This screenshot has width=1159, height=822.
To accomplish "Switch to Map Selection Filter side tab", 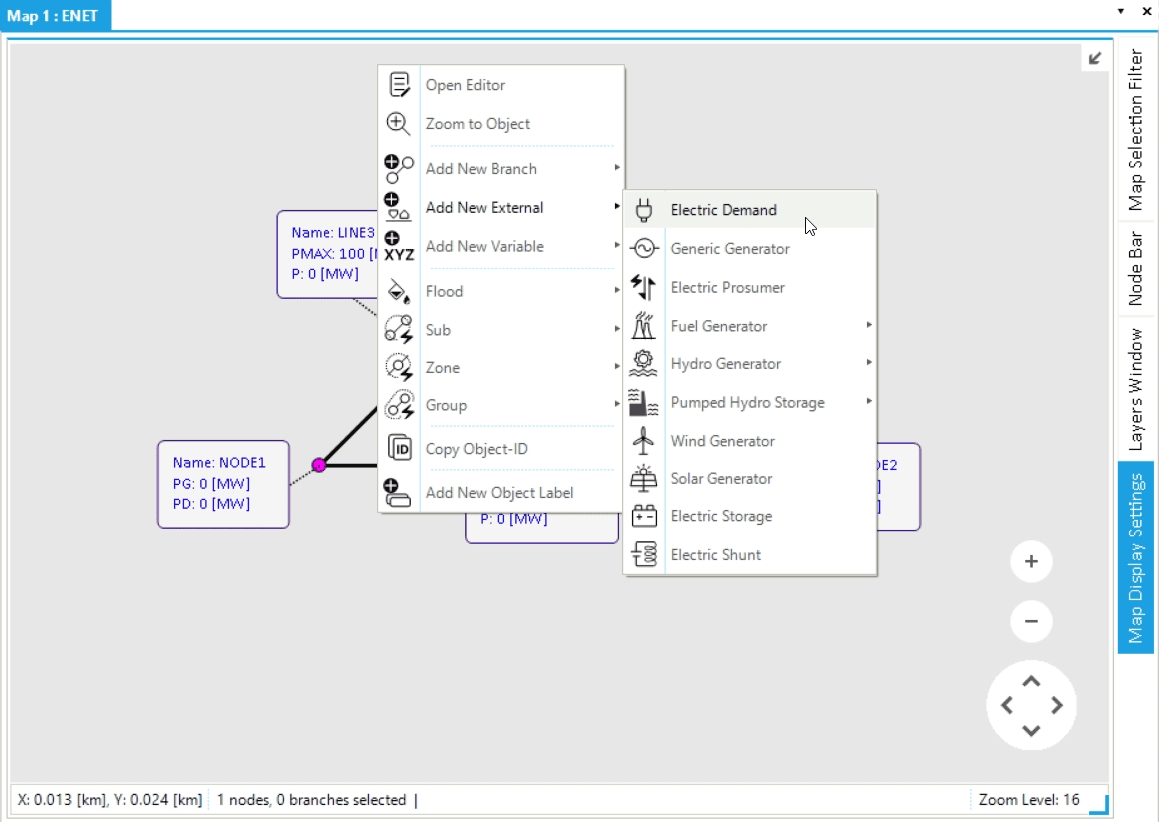I will click(1135, 130).
